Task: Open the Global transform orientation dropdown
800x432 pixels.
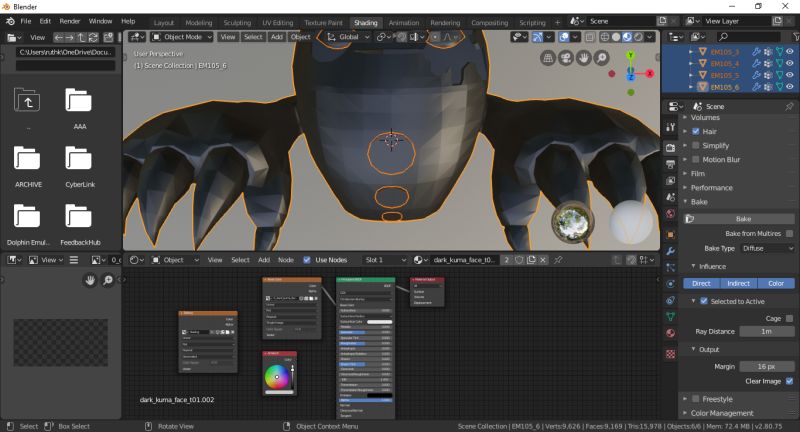Action: tap(348, 37)
